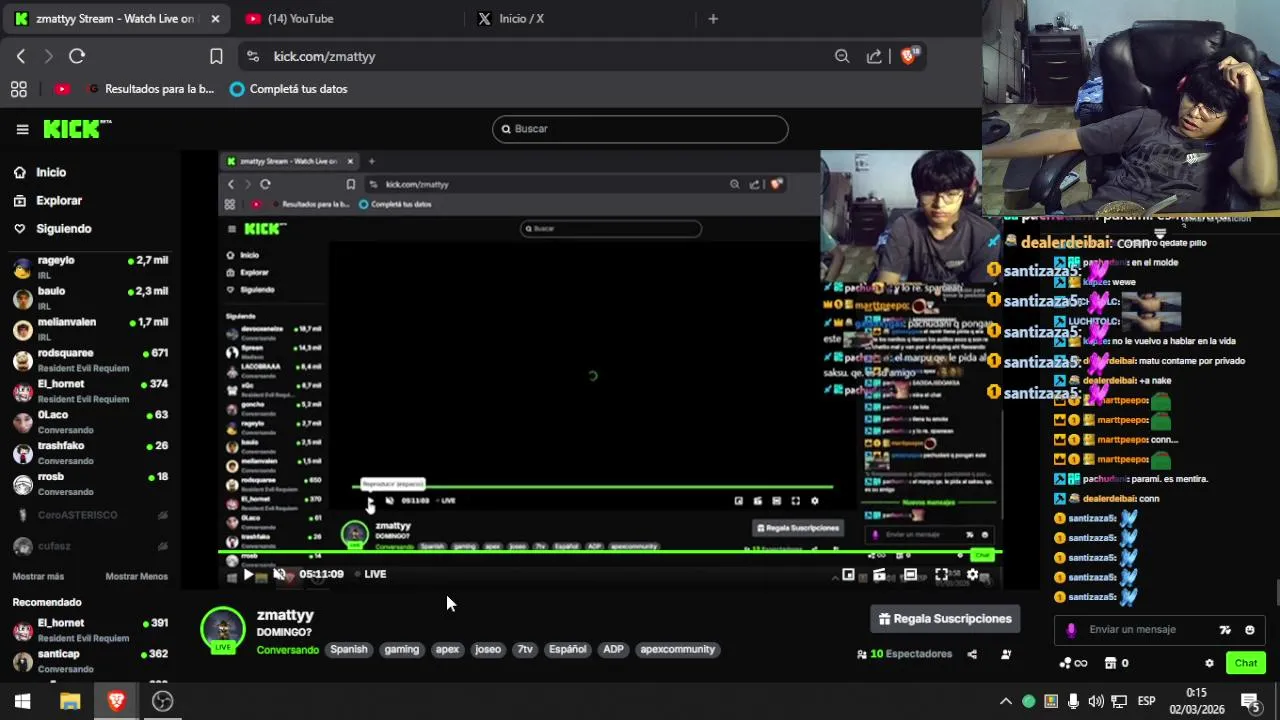Open YouTube bookmark icon

click(x=62, y=89)
